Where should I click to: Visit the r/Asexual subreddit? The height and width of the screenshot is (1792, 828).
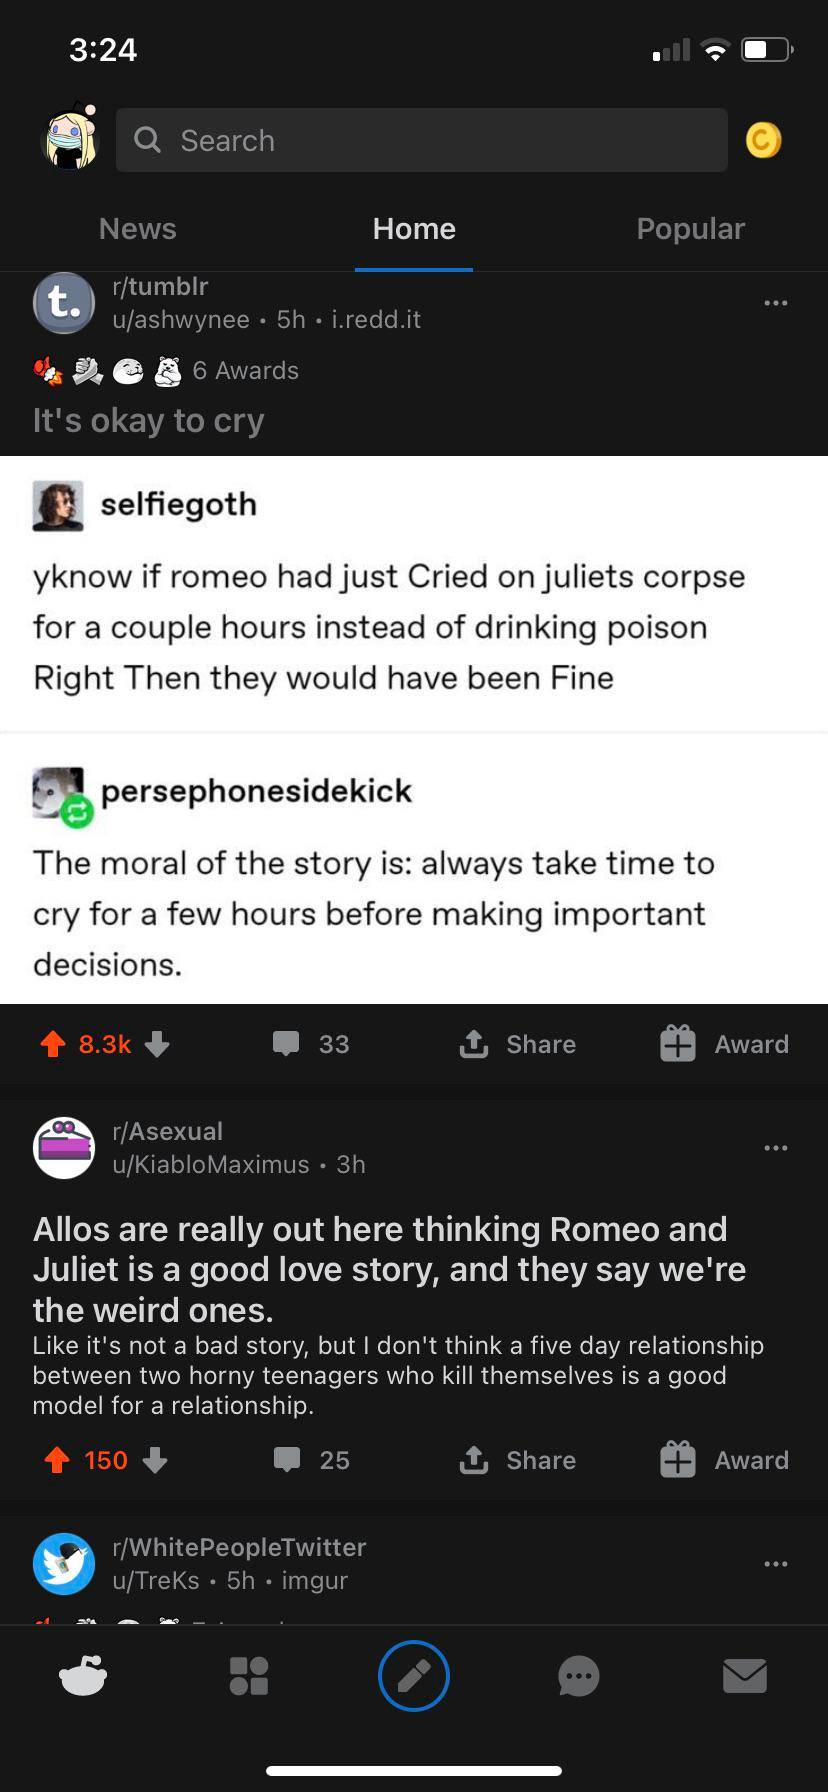click(x=168, y=1131)
